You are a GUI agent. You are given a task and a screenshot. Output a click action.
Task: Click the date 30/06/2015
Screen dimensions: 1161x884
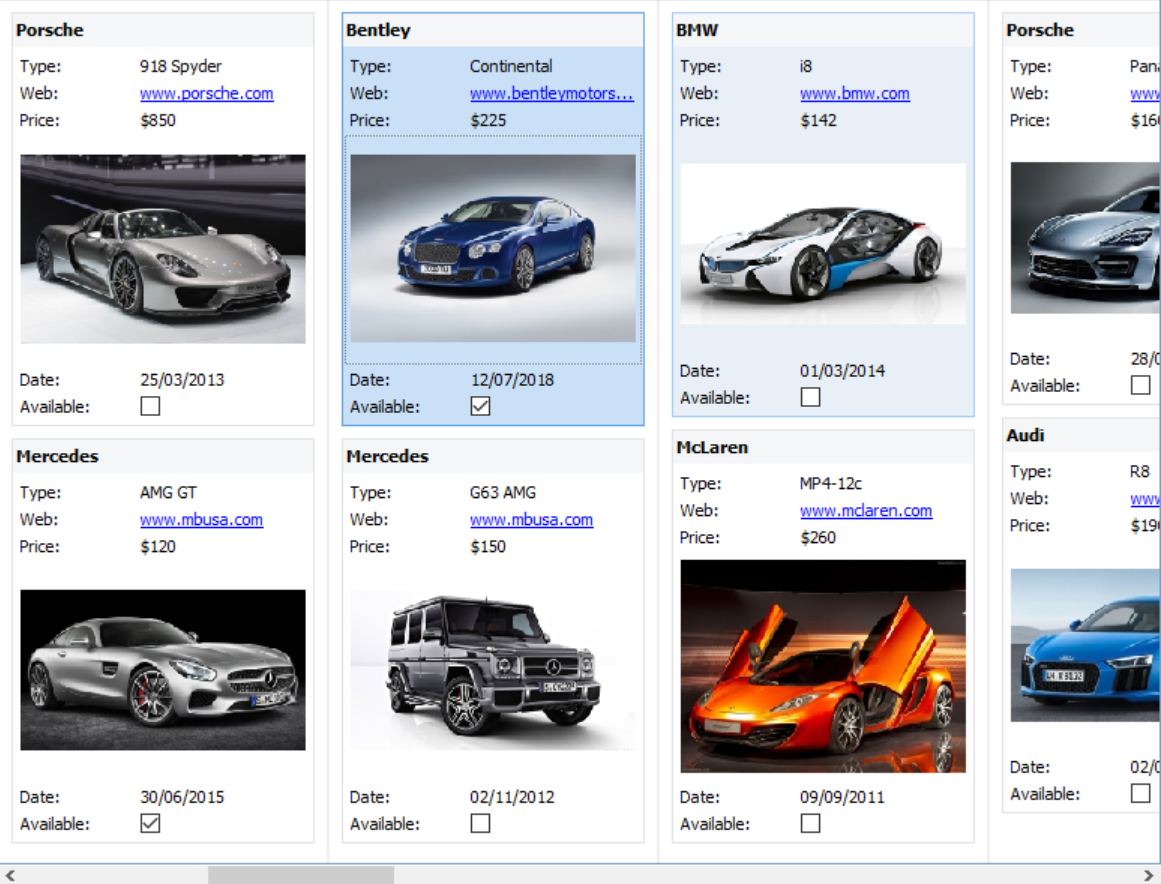click(x=182, y=797)
